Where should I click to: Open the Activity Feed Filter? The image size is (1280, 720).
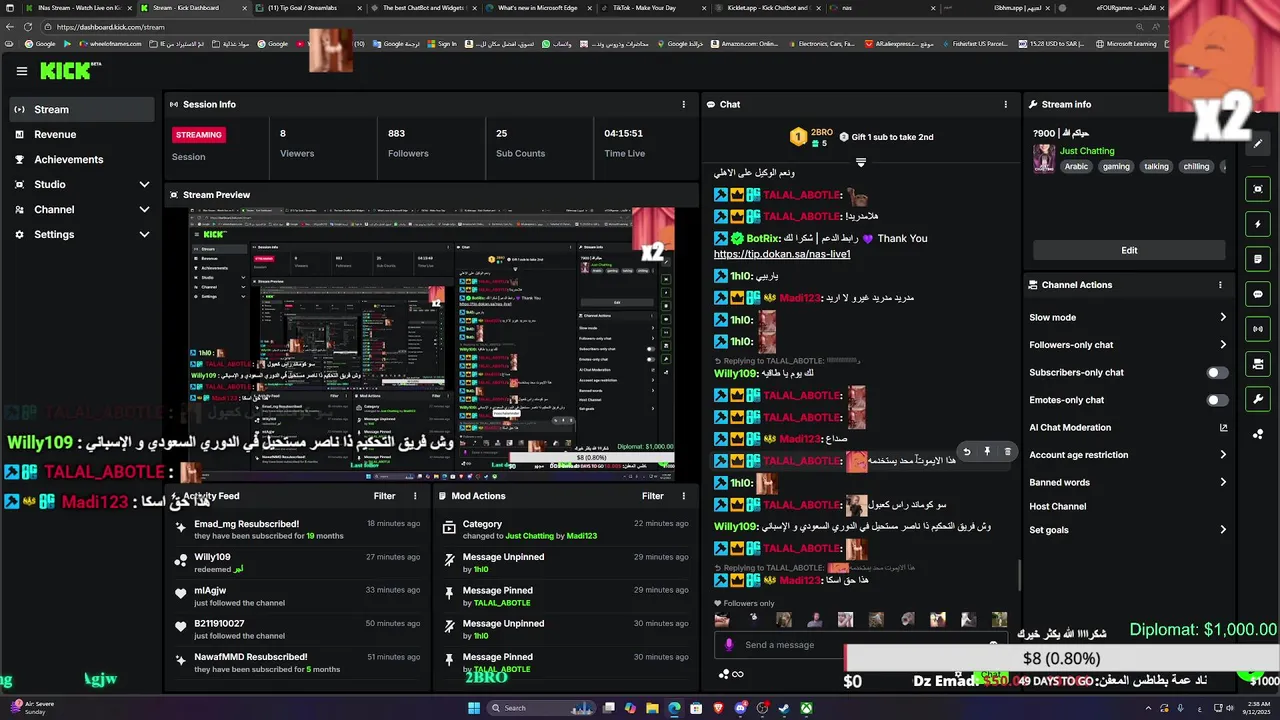tap(384, 496)
